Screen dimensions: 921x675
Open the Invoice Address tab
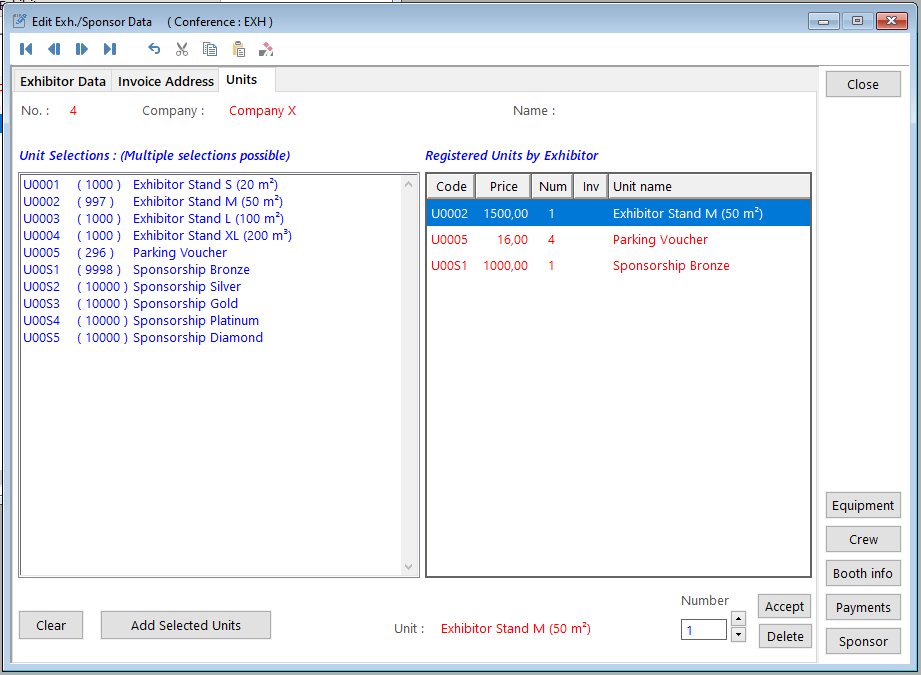(166, 81)
